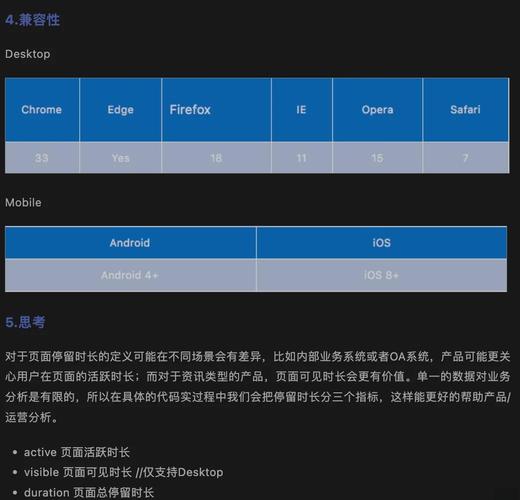Click the 'Mobile' label above the second table
Viewport: 520px width, 500px height.
click(23, 202)
